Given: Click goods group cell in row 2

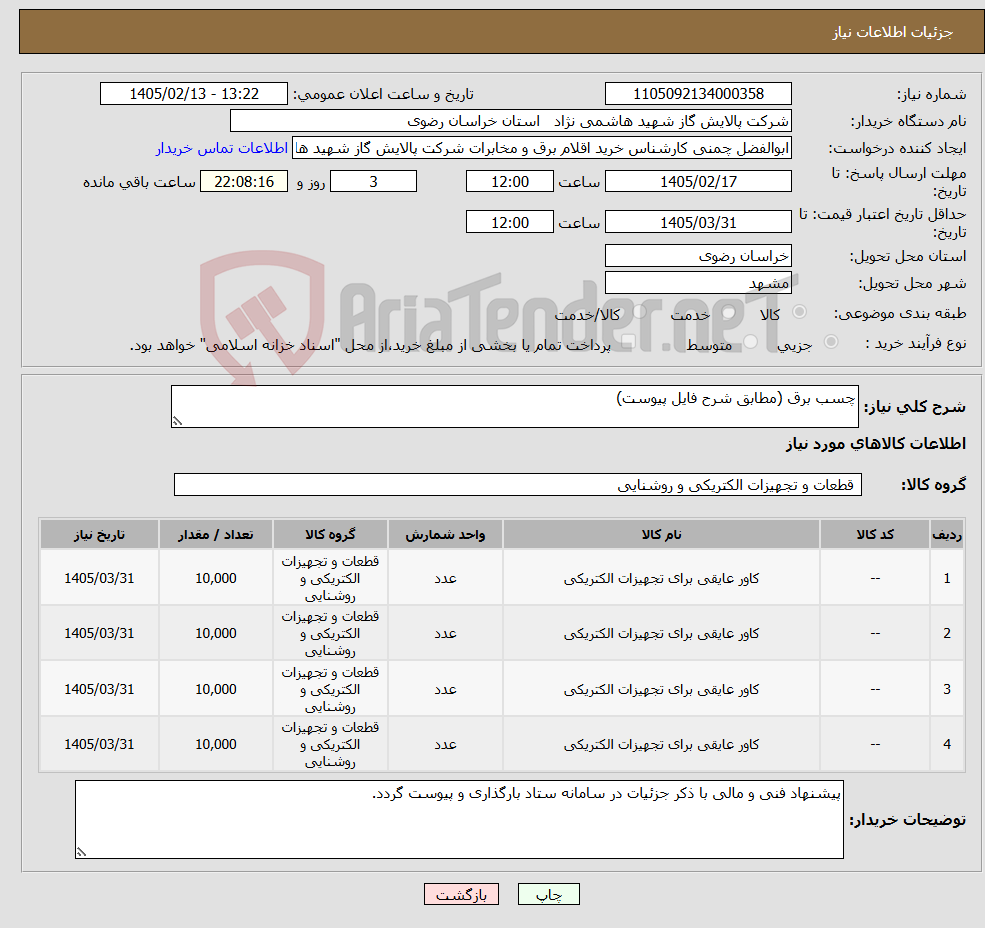Looking at the screenshot, I should 330,633.
